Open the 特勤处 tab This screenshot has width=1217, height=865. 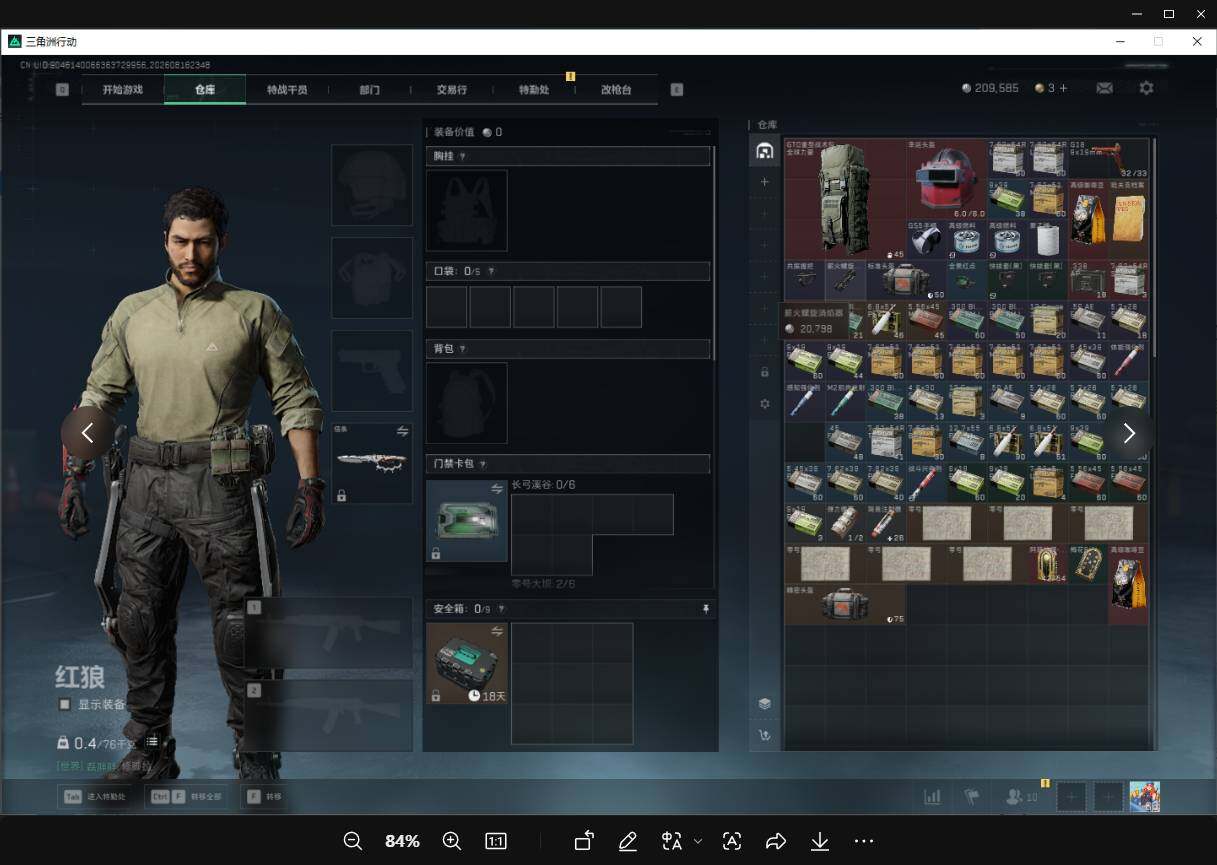click(534, 89)
